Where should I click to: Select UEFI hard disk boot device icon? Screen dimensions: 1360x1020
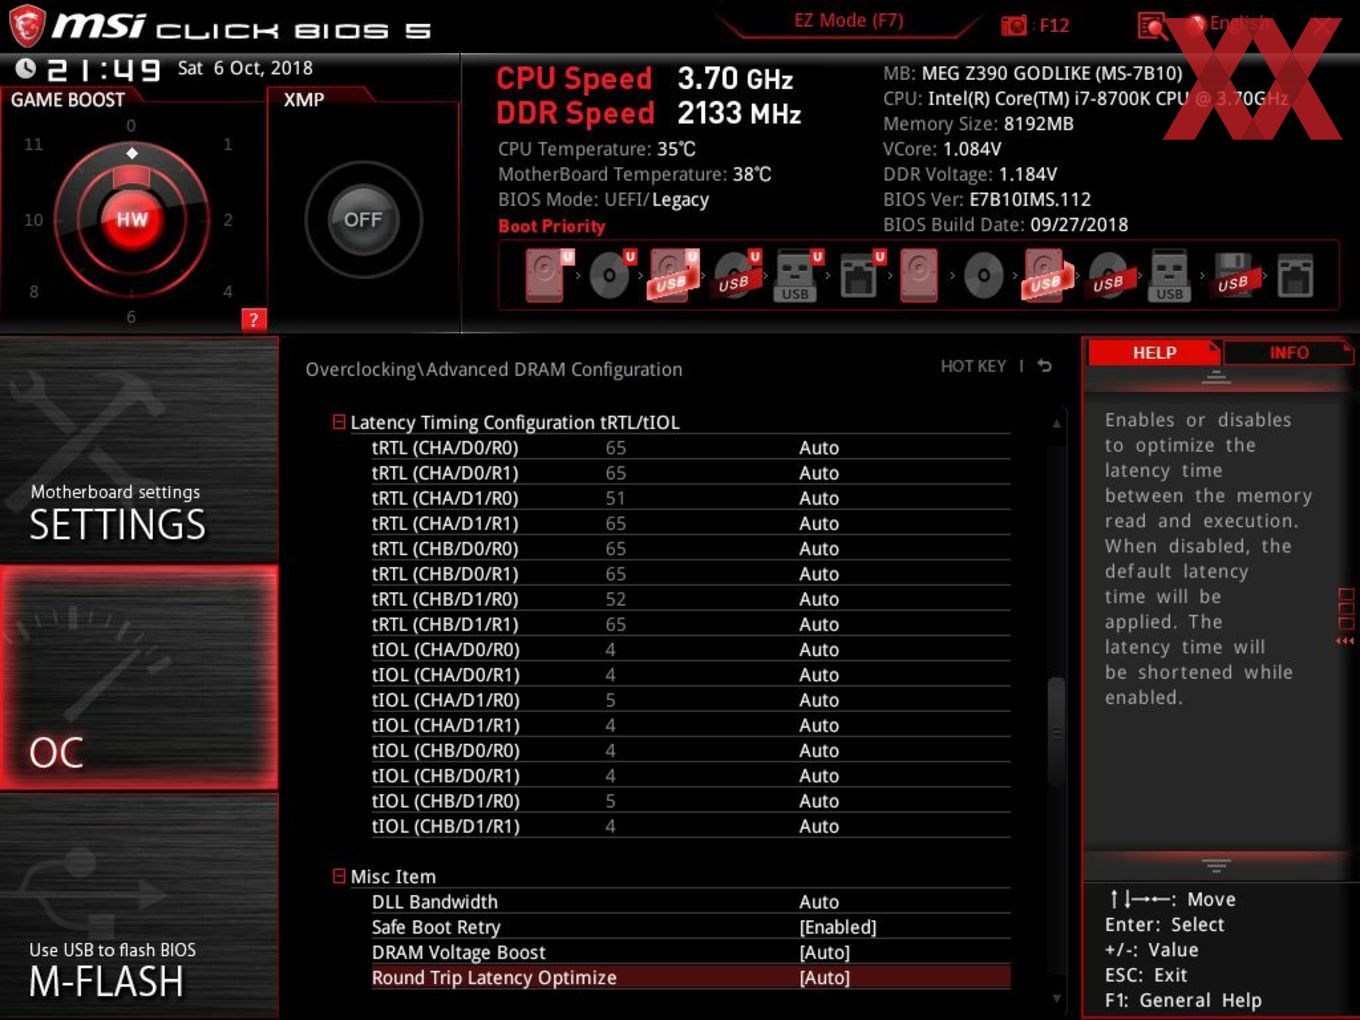pos(549,275)
